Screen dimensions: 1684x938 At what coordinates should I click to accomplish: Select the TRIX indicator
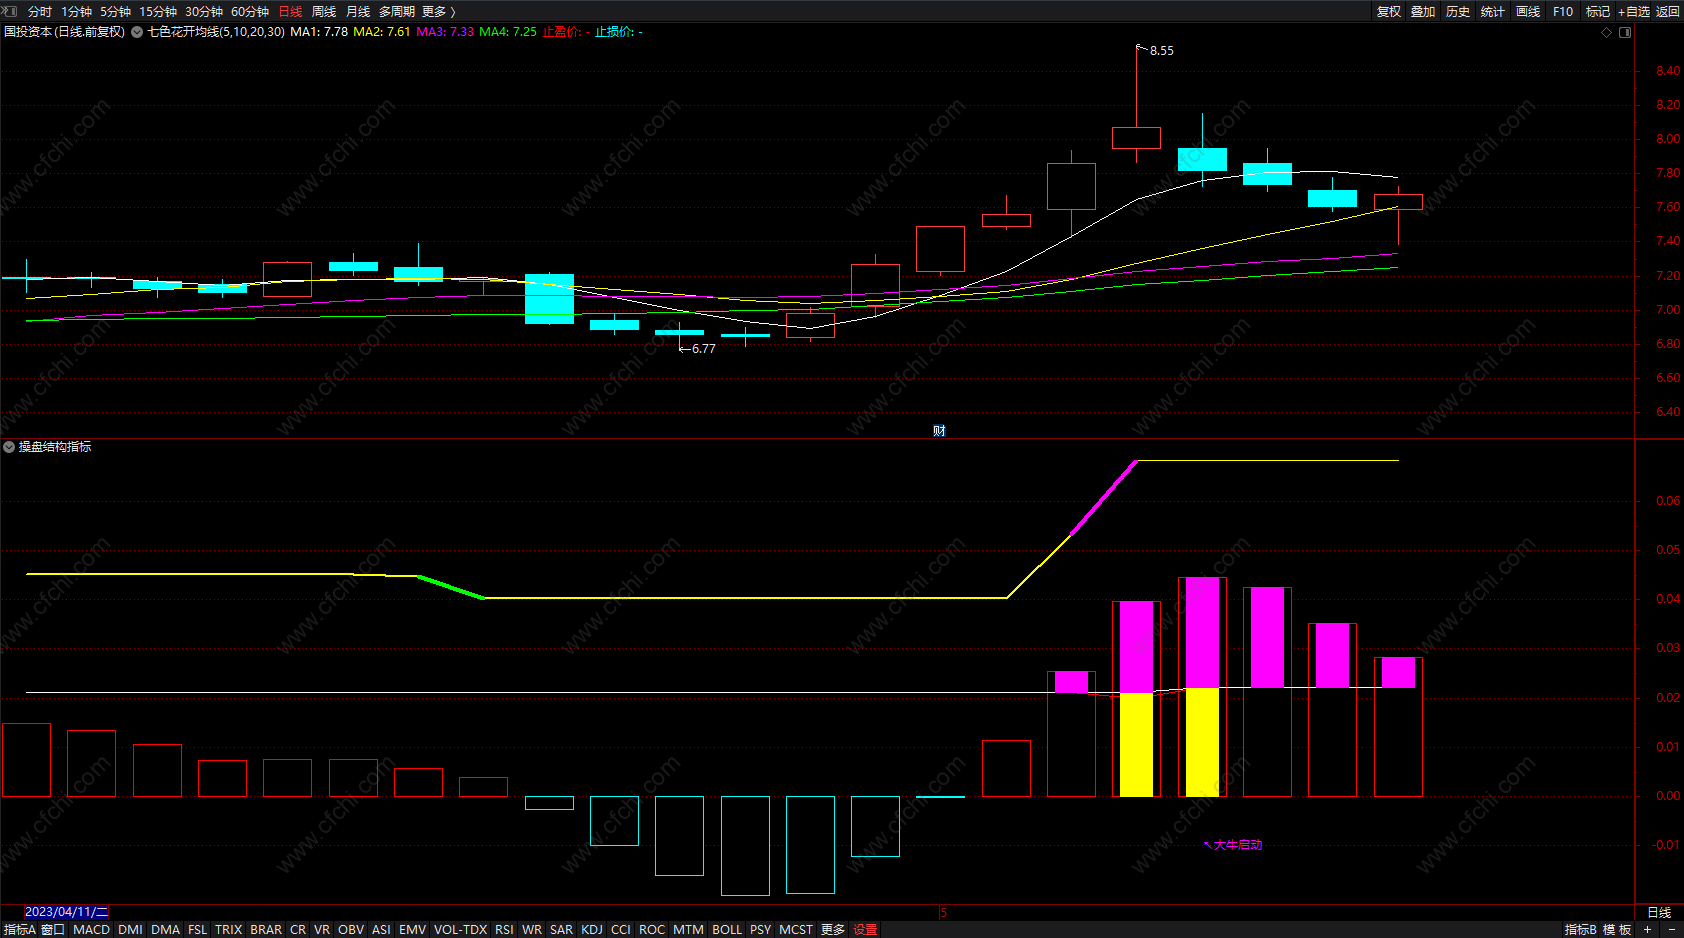click(x=228, y=929)
